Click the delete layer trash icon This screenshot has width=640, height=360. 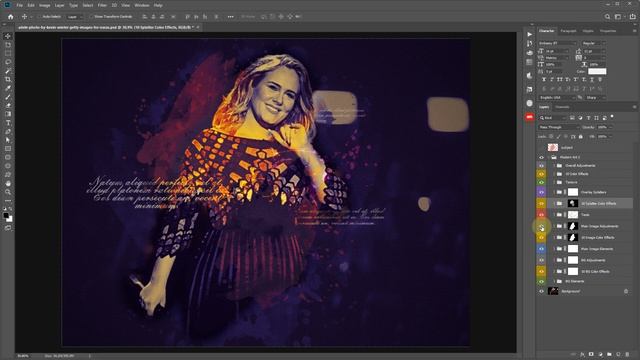click(627, 354)
